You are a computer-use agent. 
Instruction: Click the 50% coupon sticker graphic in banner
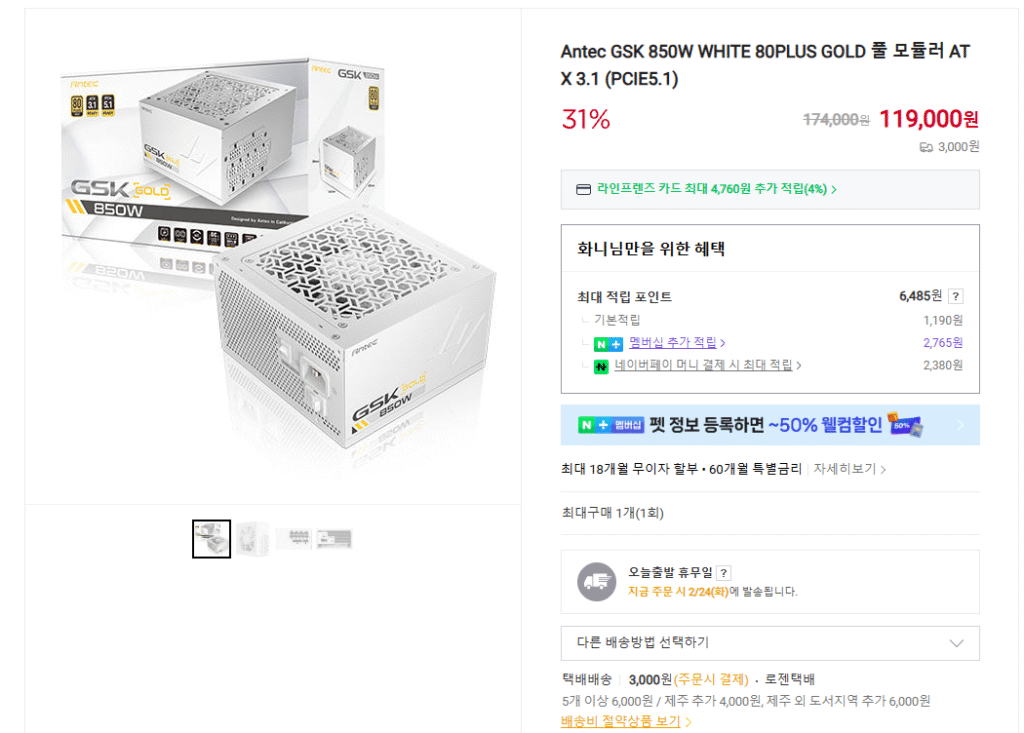tap(903, 426)
